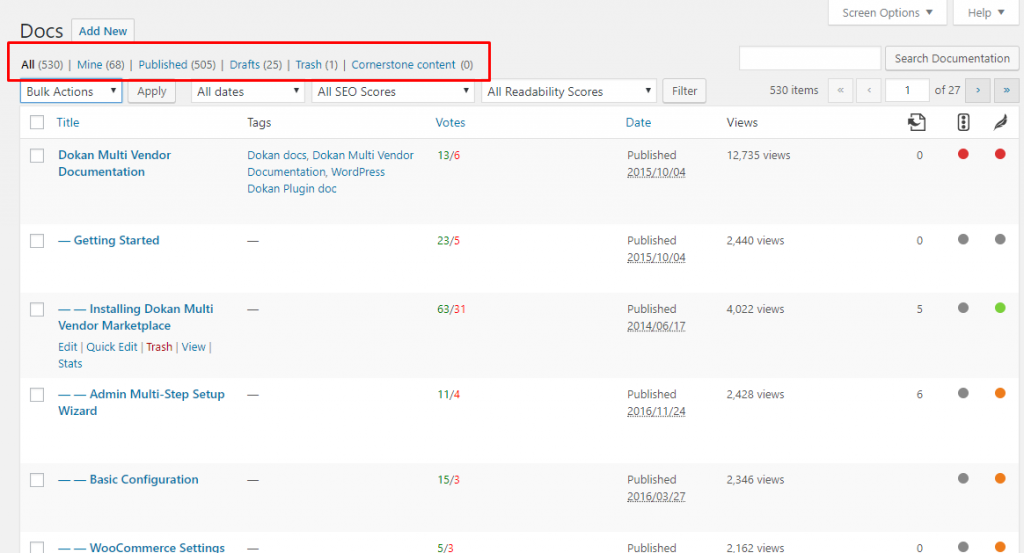Viewport: 1024px width, 553px height.
Task: Go to next page arrow
Action: (x=978, y=90)
